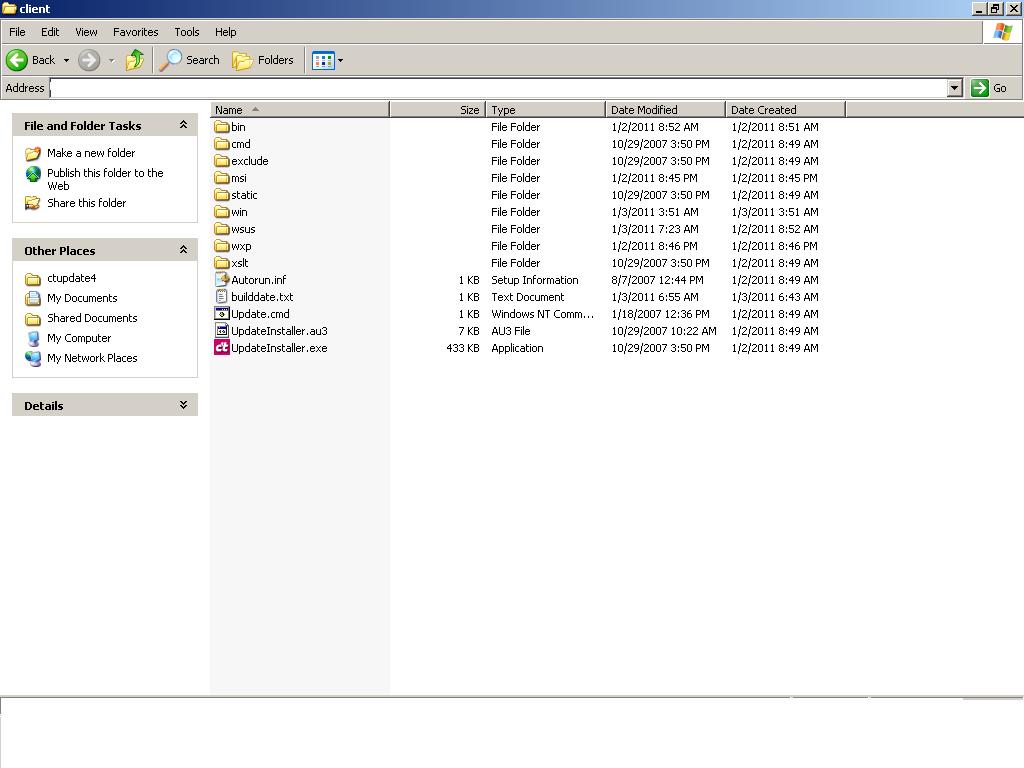Open My Network Places link
The image size is (1024, 768).
click(x=92, y=358)
